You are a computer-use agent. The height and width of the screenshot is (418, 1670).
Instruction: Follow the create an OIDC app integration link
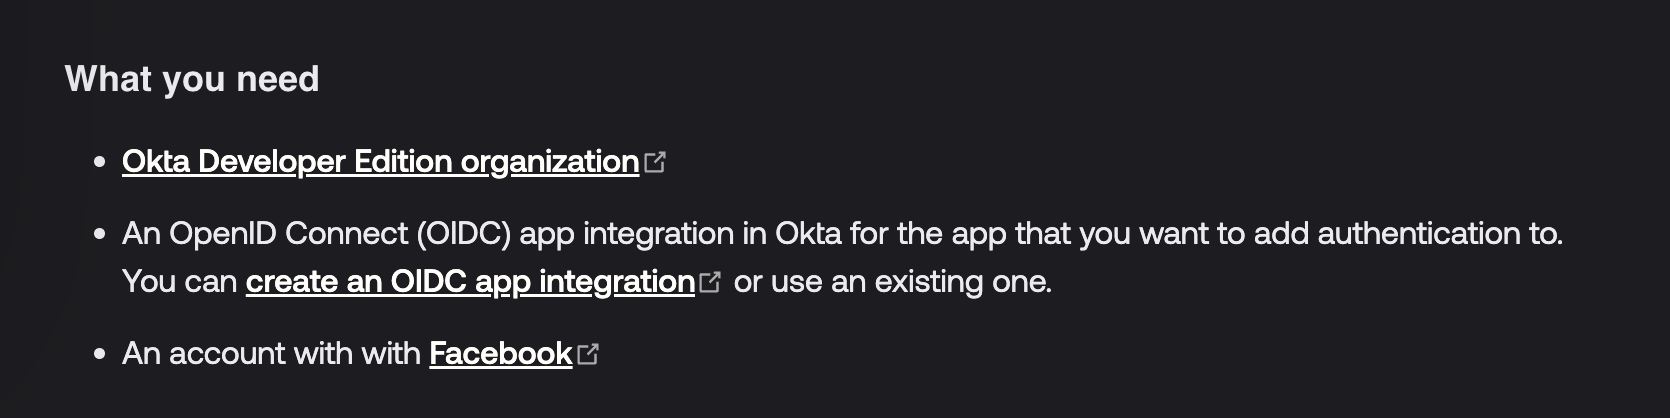coord(470,282)
